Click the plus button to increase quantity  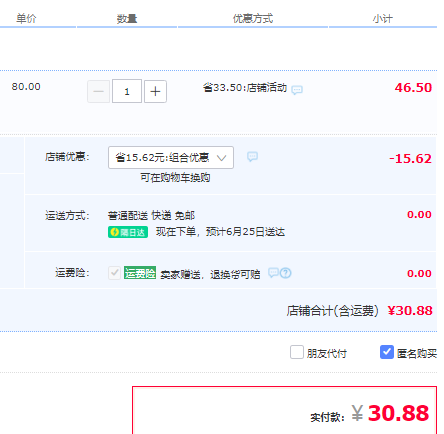pyautogui.click(x=155, y=91)
